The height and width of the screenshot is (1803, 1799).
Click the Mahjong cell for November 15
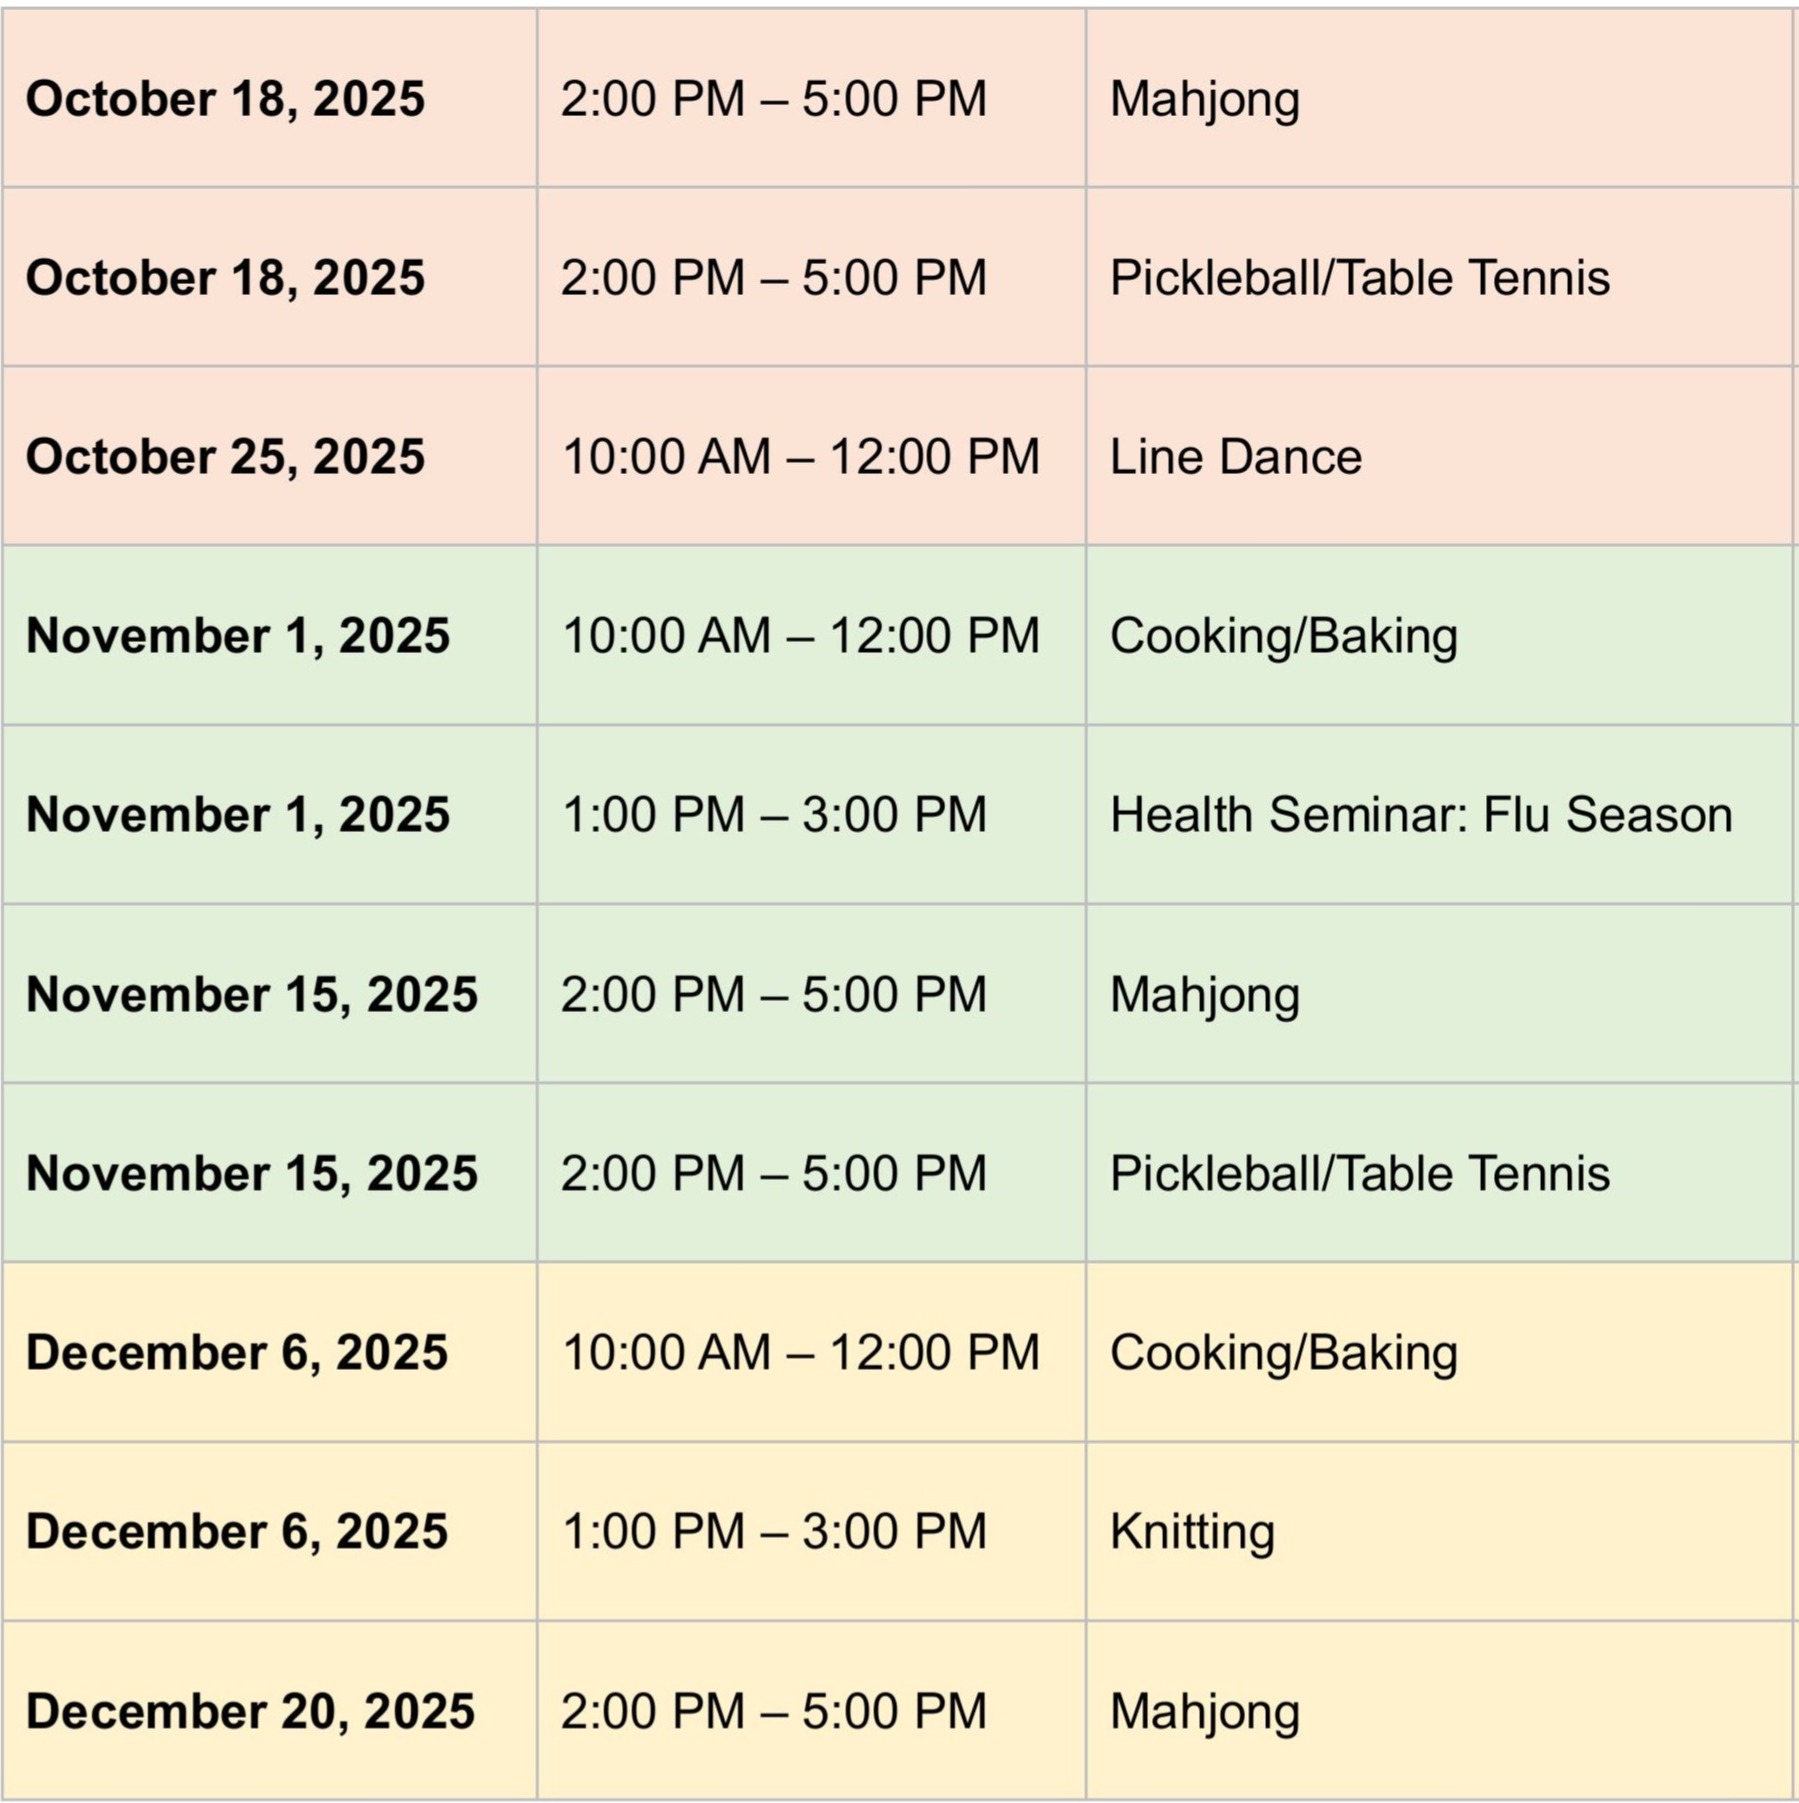point(1204,994)
